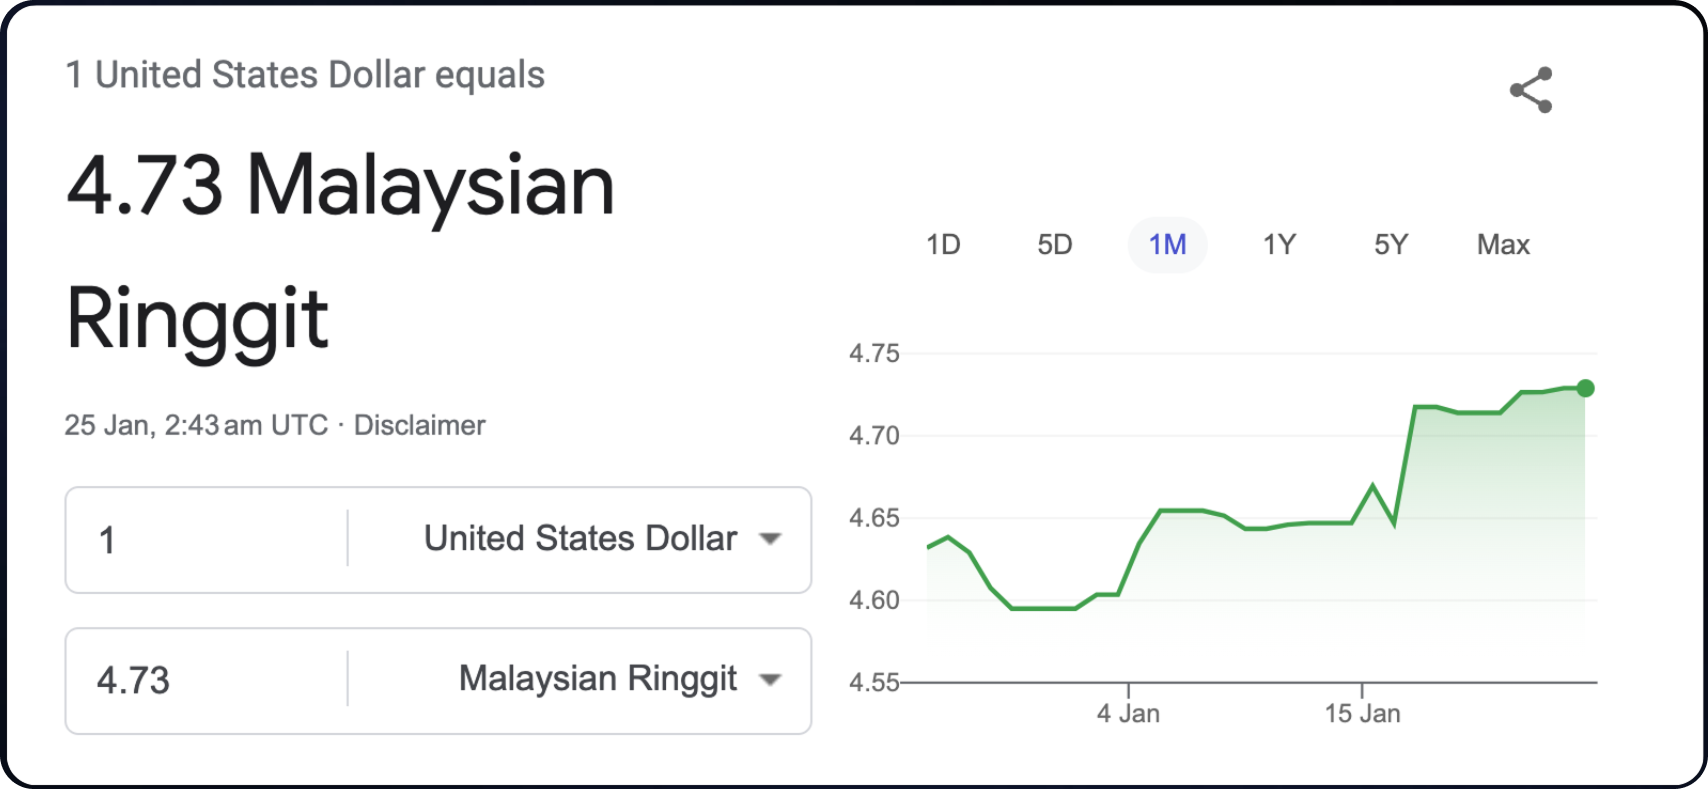The height and width of the screenshot is (789, 1708).
Task: Open the Disclaimer link
Action: 420,425
